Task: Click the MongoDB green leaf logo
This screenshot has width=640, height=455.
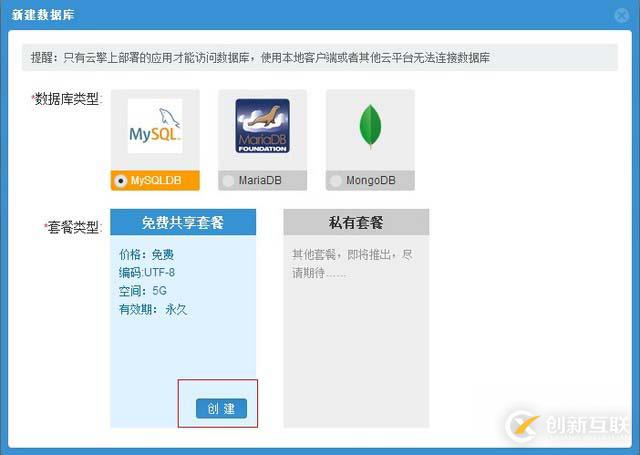Action: [x=370, y=126]
